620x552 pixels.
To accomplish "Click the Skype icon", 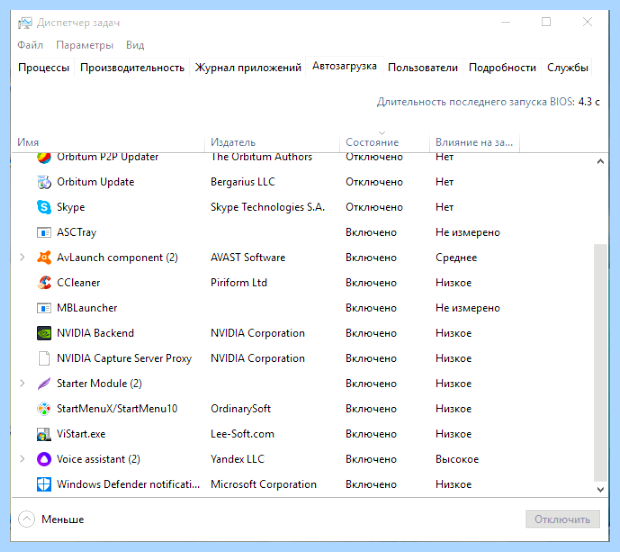I will click(x=44, y=207).
